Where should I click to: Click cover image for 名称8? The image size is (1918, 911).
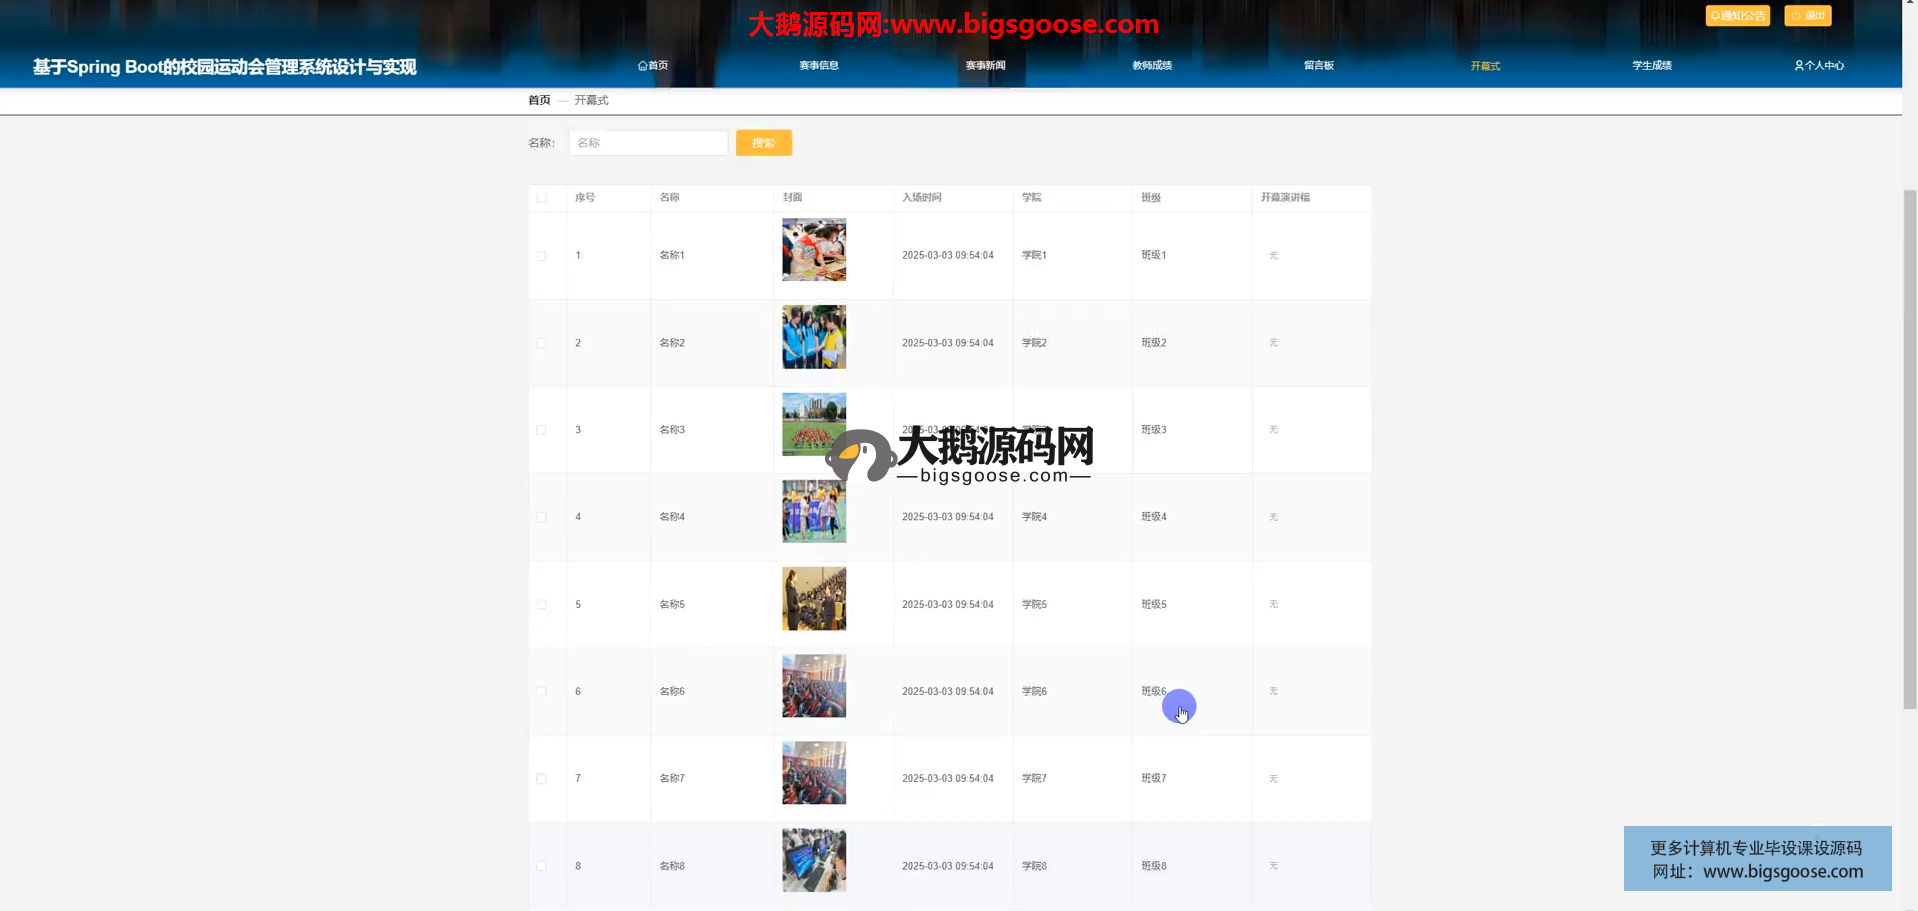pyautogui.click(x=813, y=860)
